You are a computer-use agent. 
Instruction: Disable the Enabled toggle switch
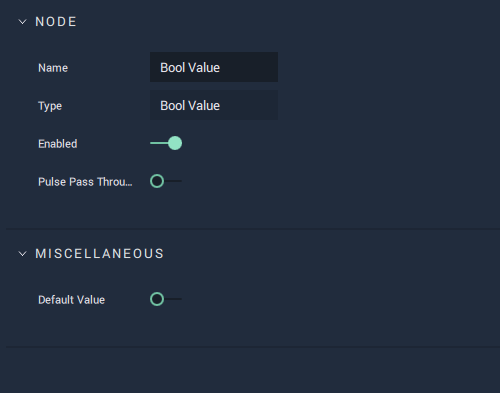point(166,143)
